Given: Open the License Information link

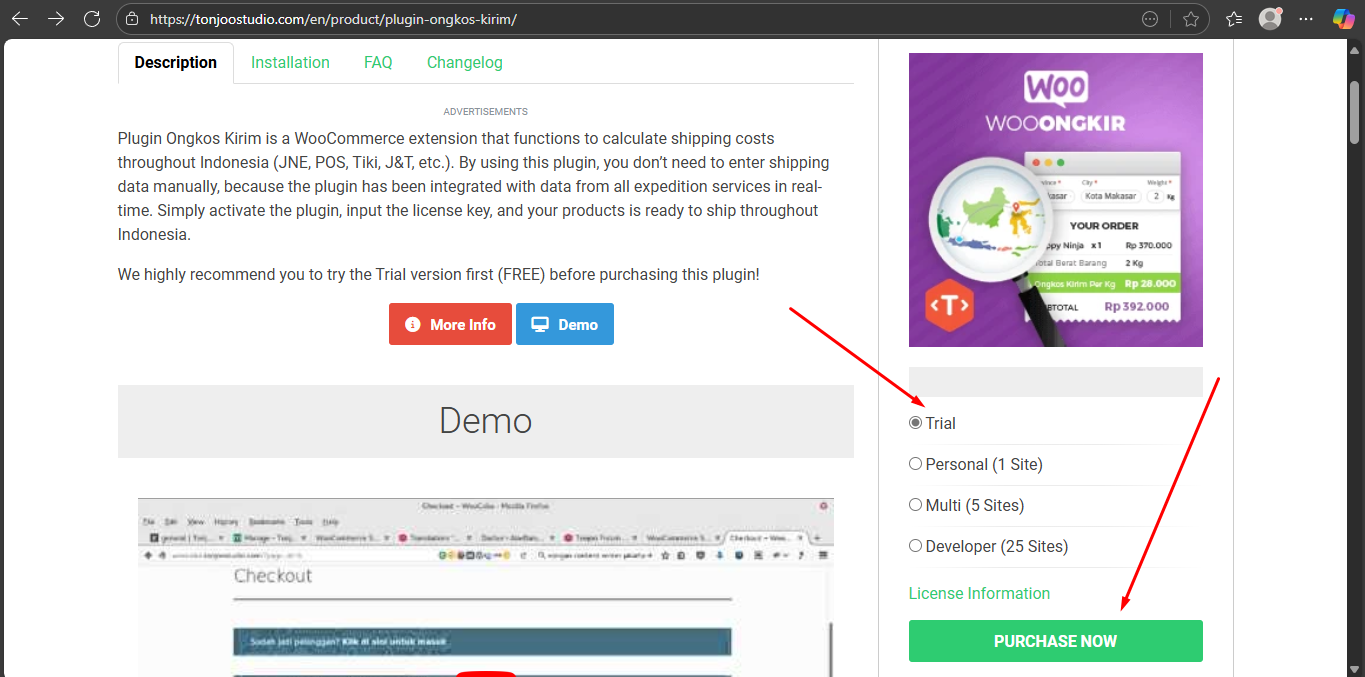Looking at the screenshot, I should coord(979,593).
